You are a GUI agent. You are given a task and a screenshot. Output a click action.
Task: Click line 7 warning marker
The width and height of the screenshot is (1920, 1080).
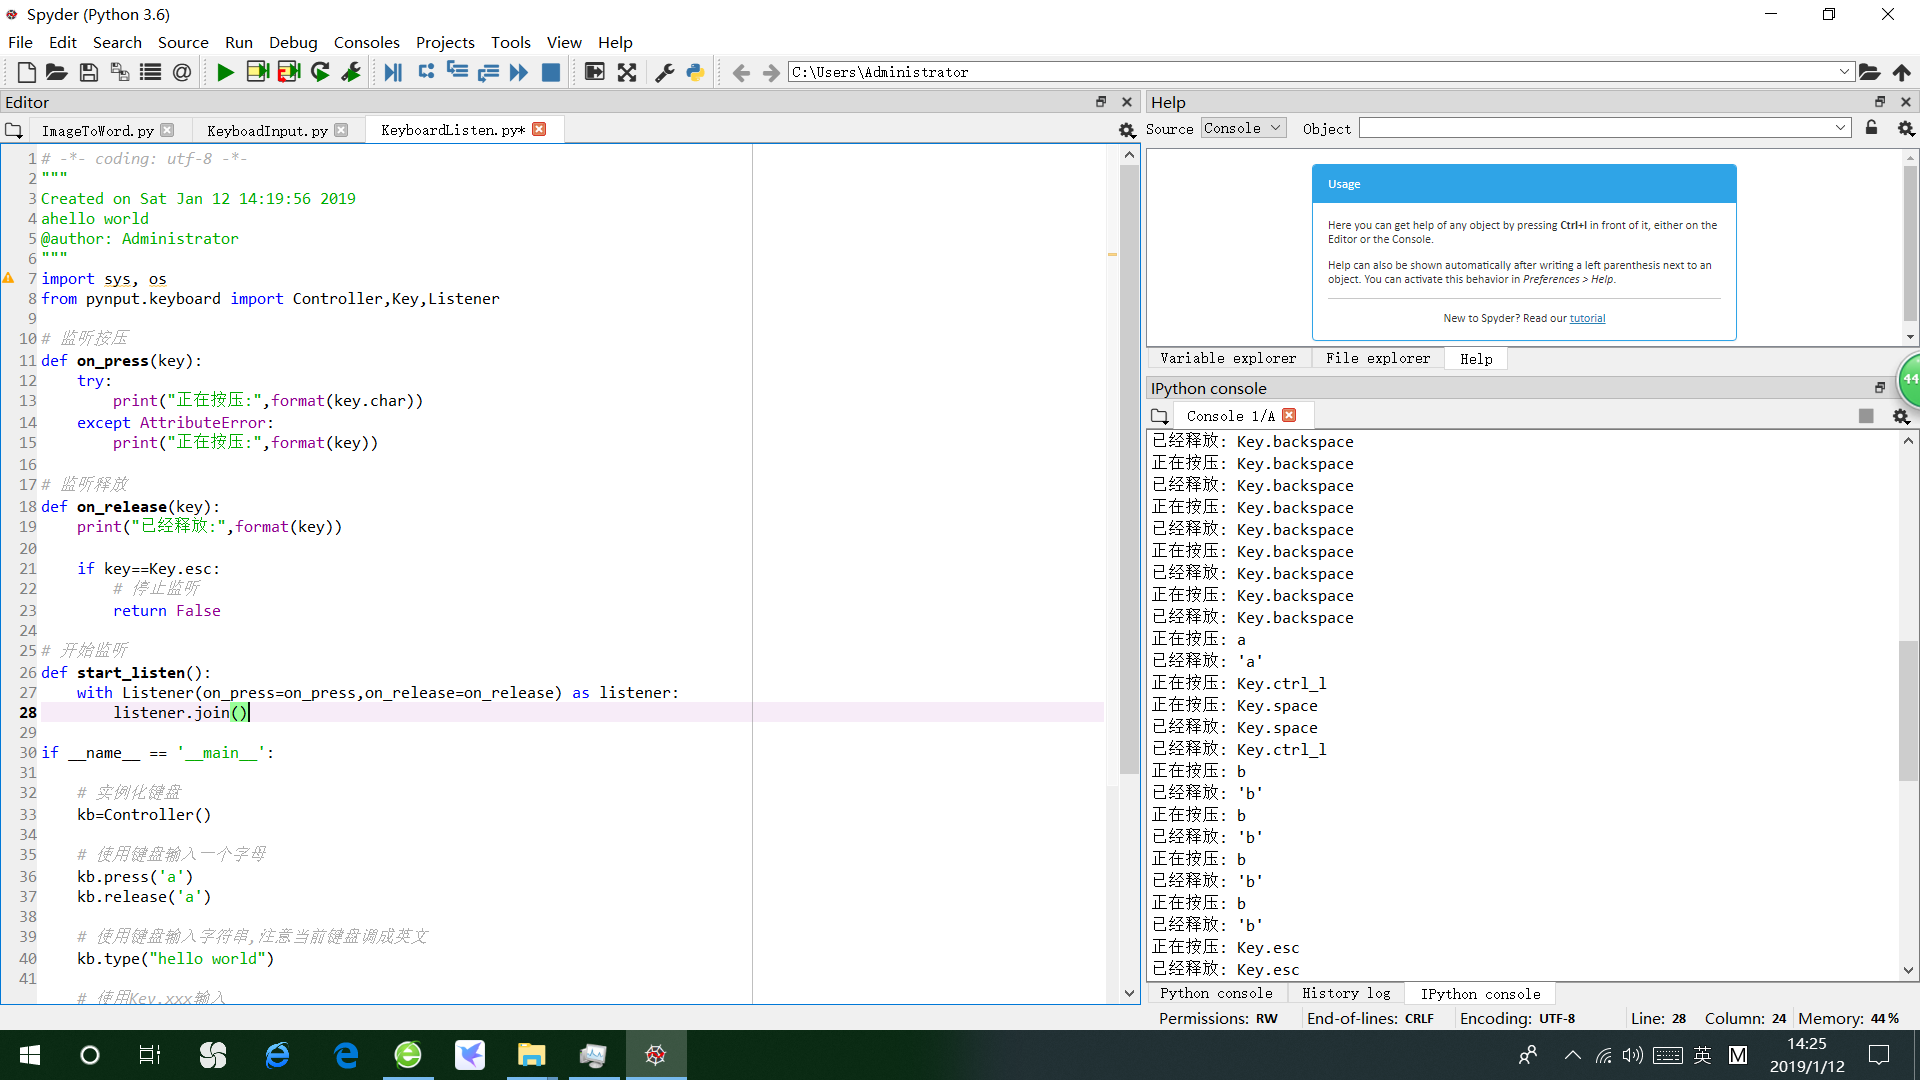9,278
